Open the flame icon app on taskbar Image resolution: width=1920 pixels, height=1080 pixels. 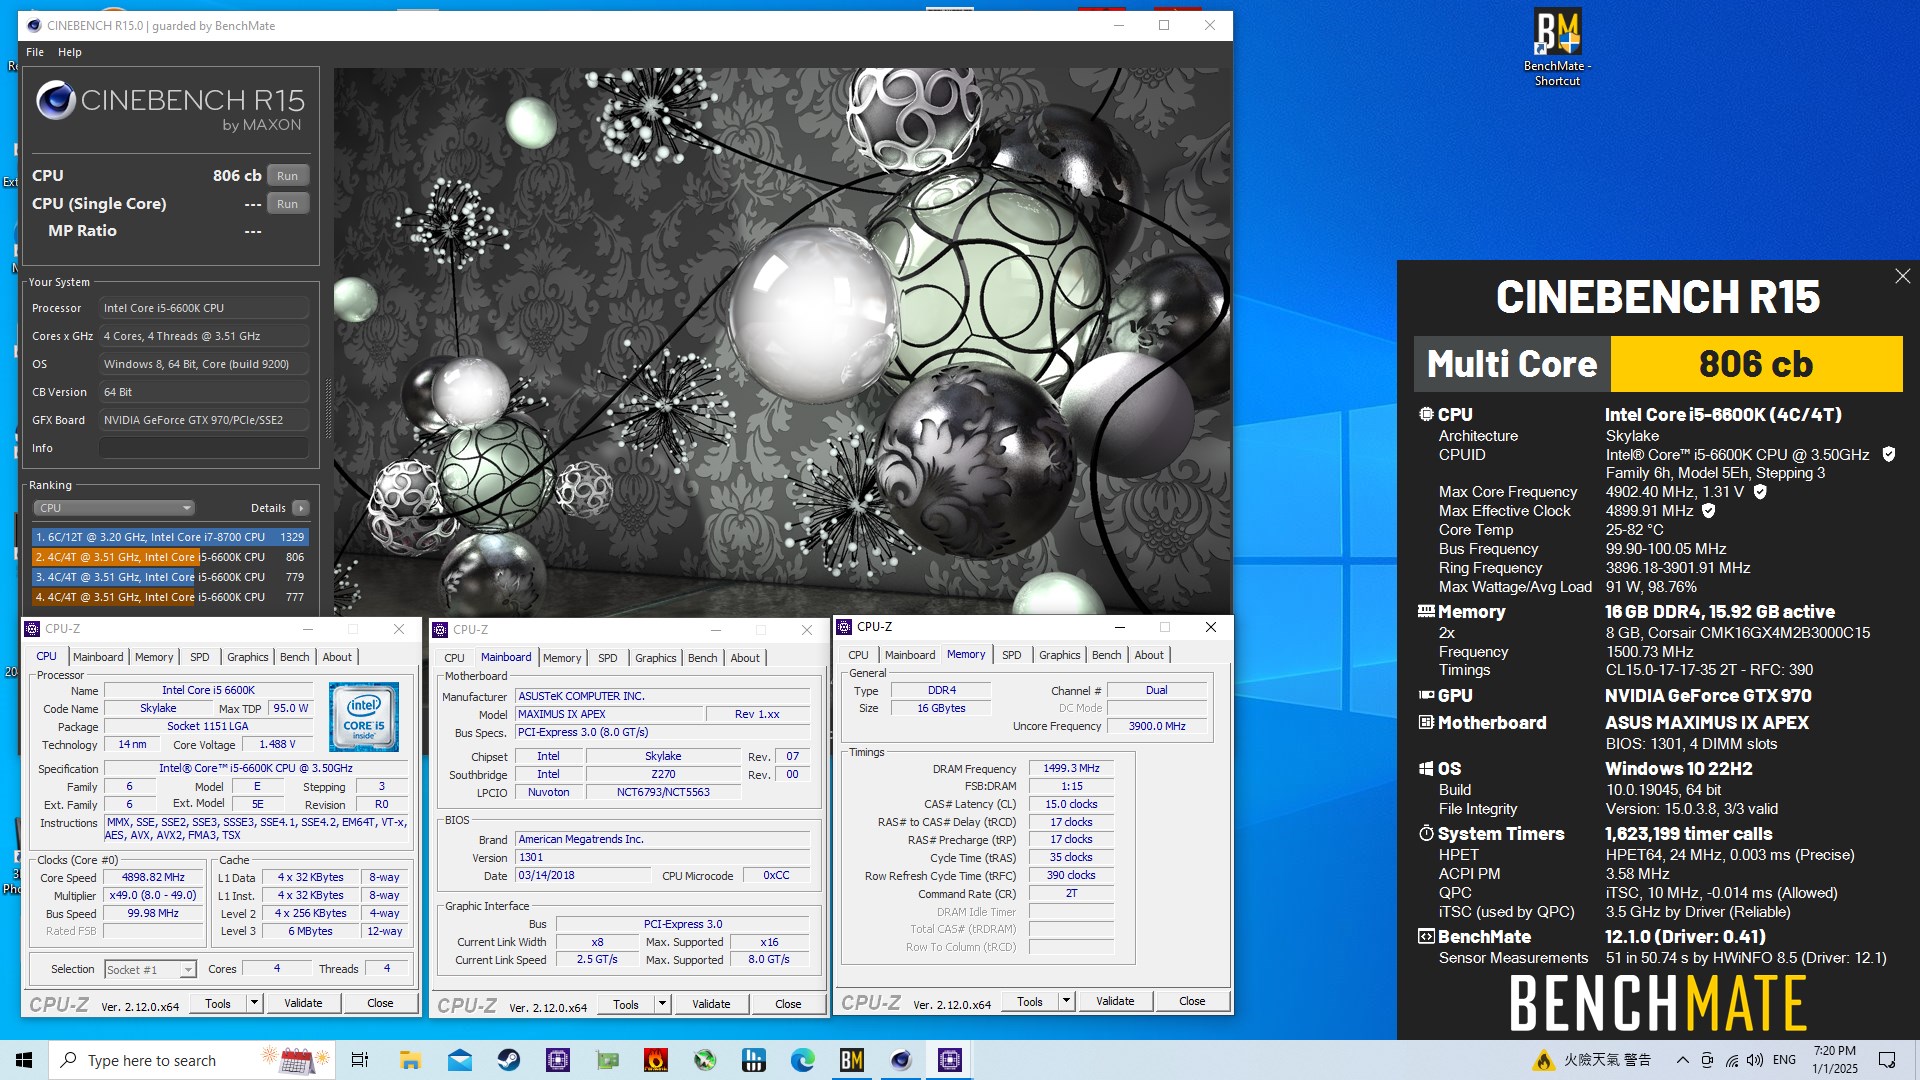(656, 1060)
